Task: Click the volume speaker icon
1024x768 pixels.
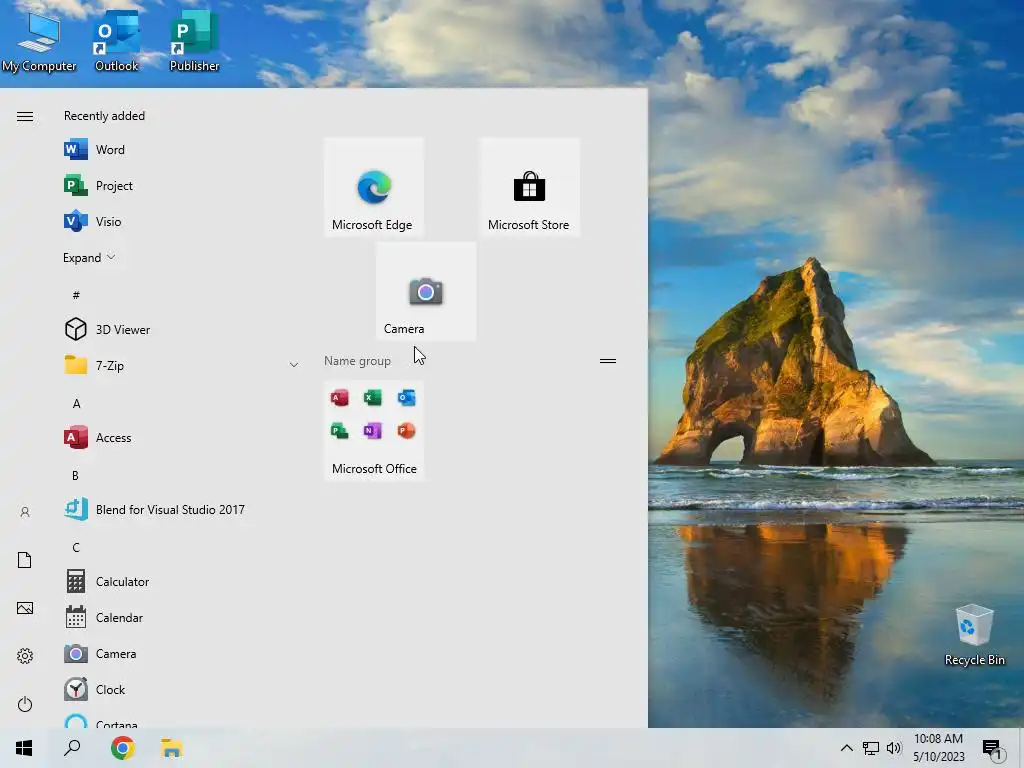Action: (x=894, y=748)
